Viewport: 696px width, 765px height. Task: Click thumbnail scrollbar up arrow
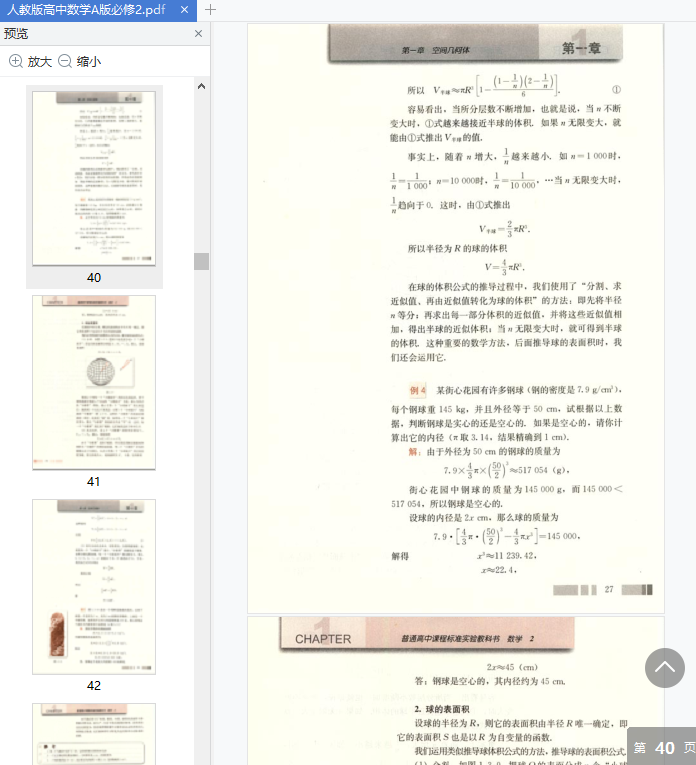201,86
